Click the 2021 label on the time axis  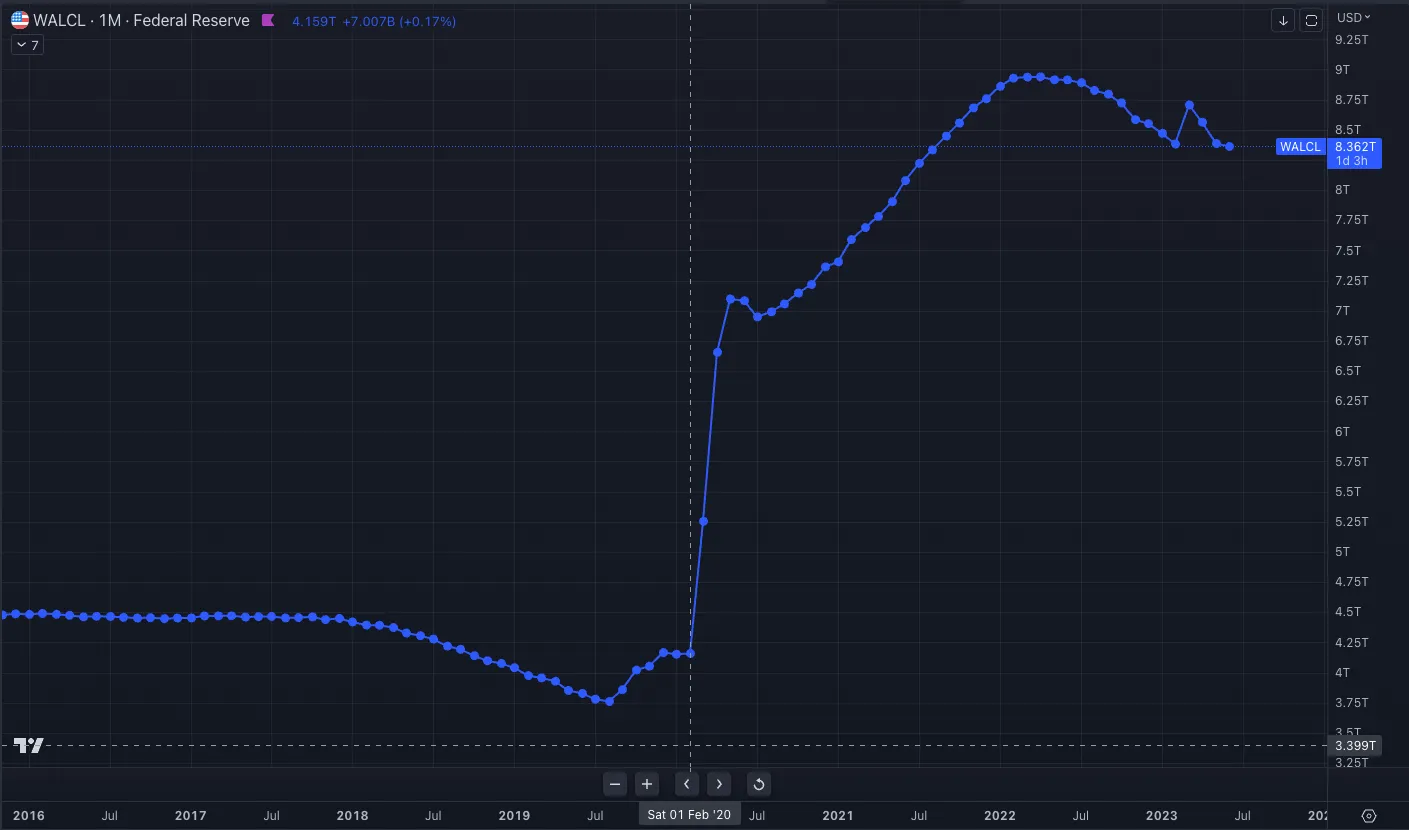838,815
